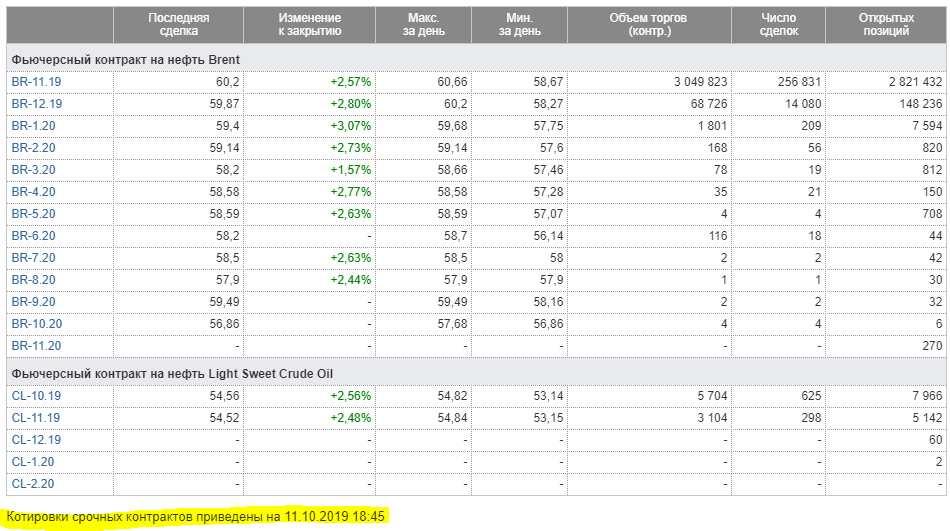Select the BR-2.20 contract link
Viewport: 950px width, 531px height.
[34, 148]
